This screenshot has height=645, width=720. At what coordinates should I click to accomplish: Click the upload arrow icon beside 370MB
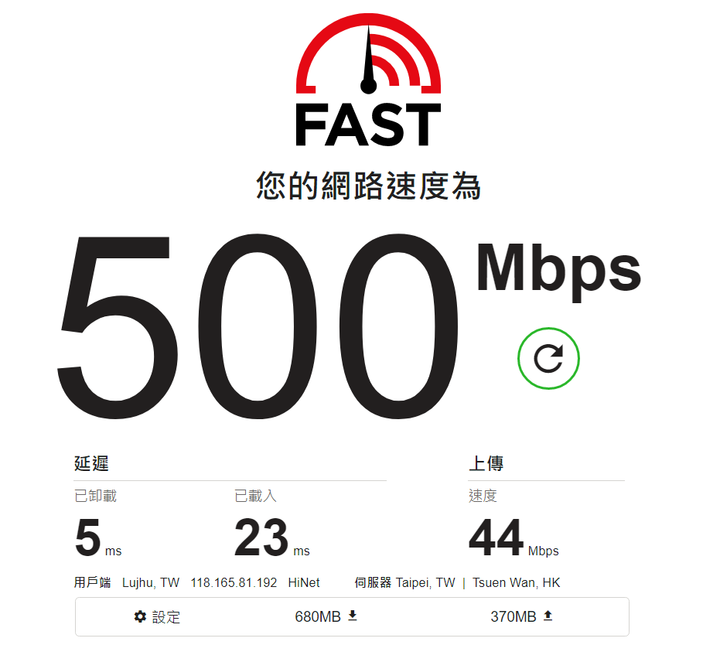pyautogui.click(x=547, y=616)
